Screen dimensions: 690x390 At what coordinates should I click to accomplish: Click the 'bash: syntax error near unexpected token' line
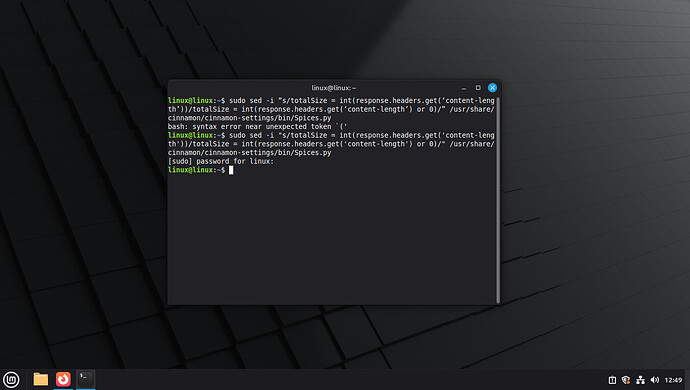tap(257, 126)
